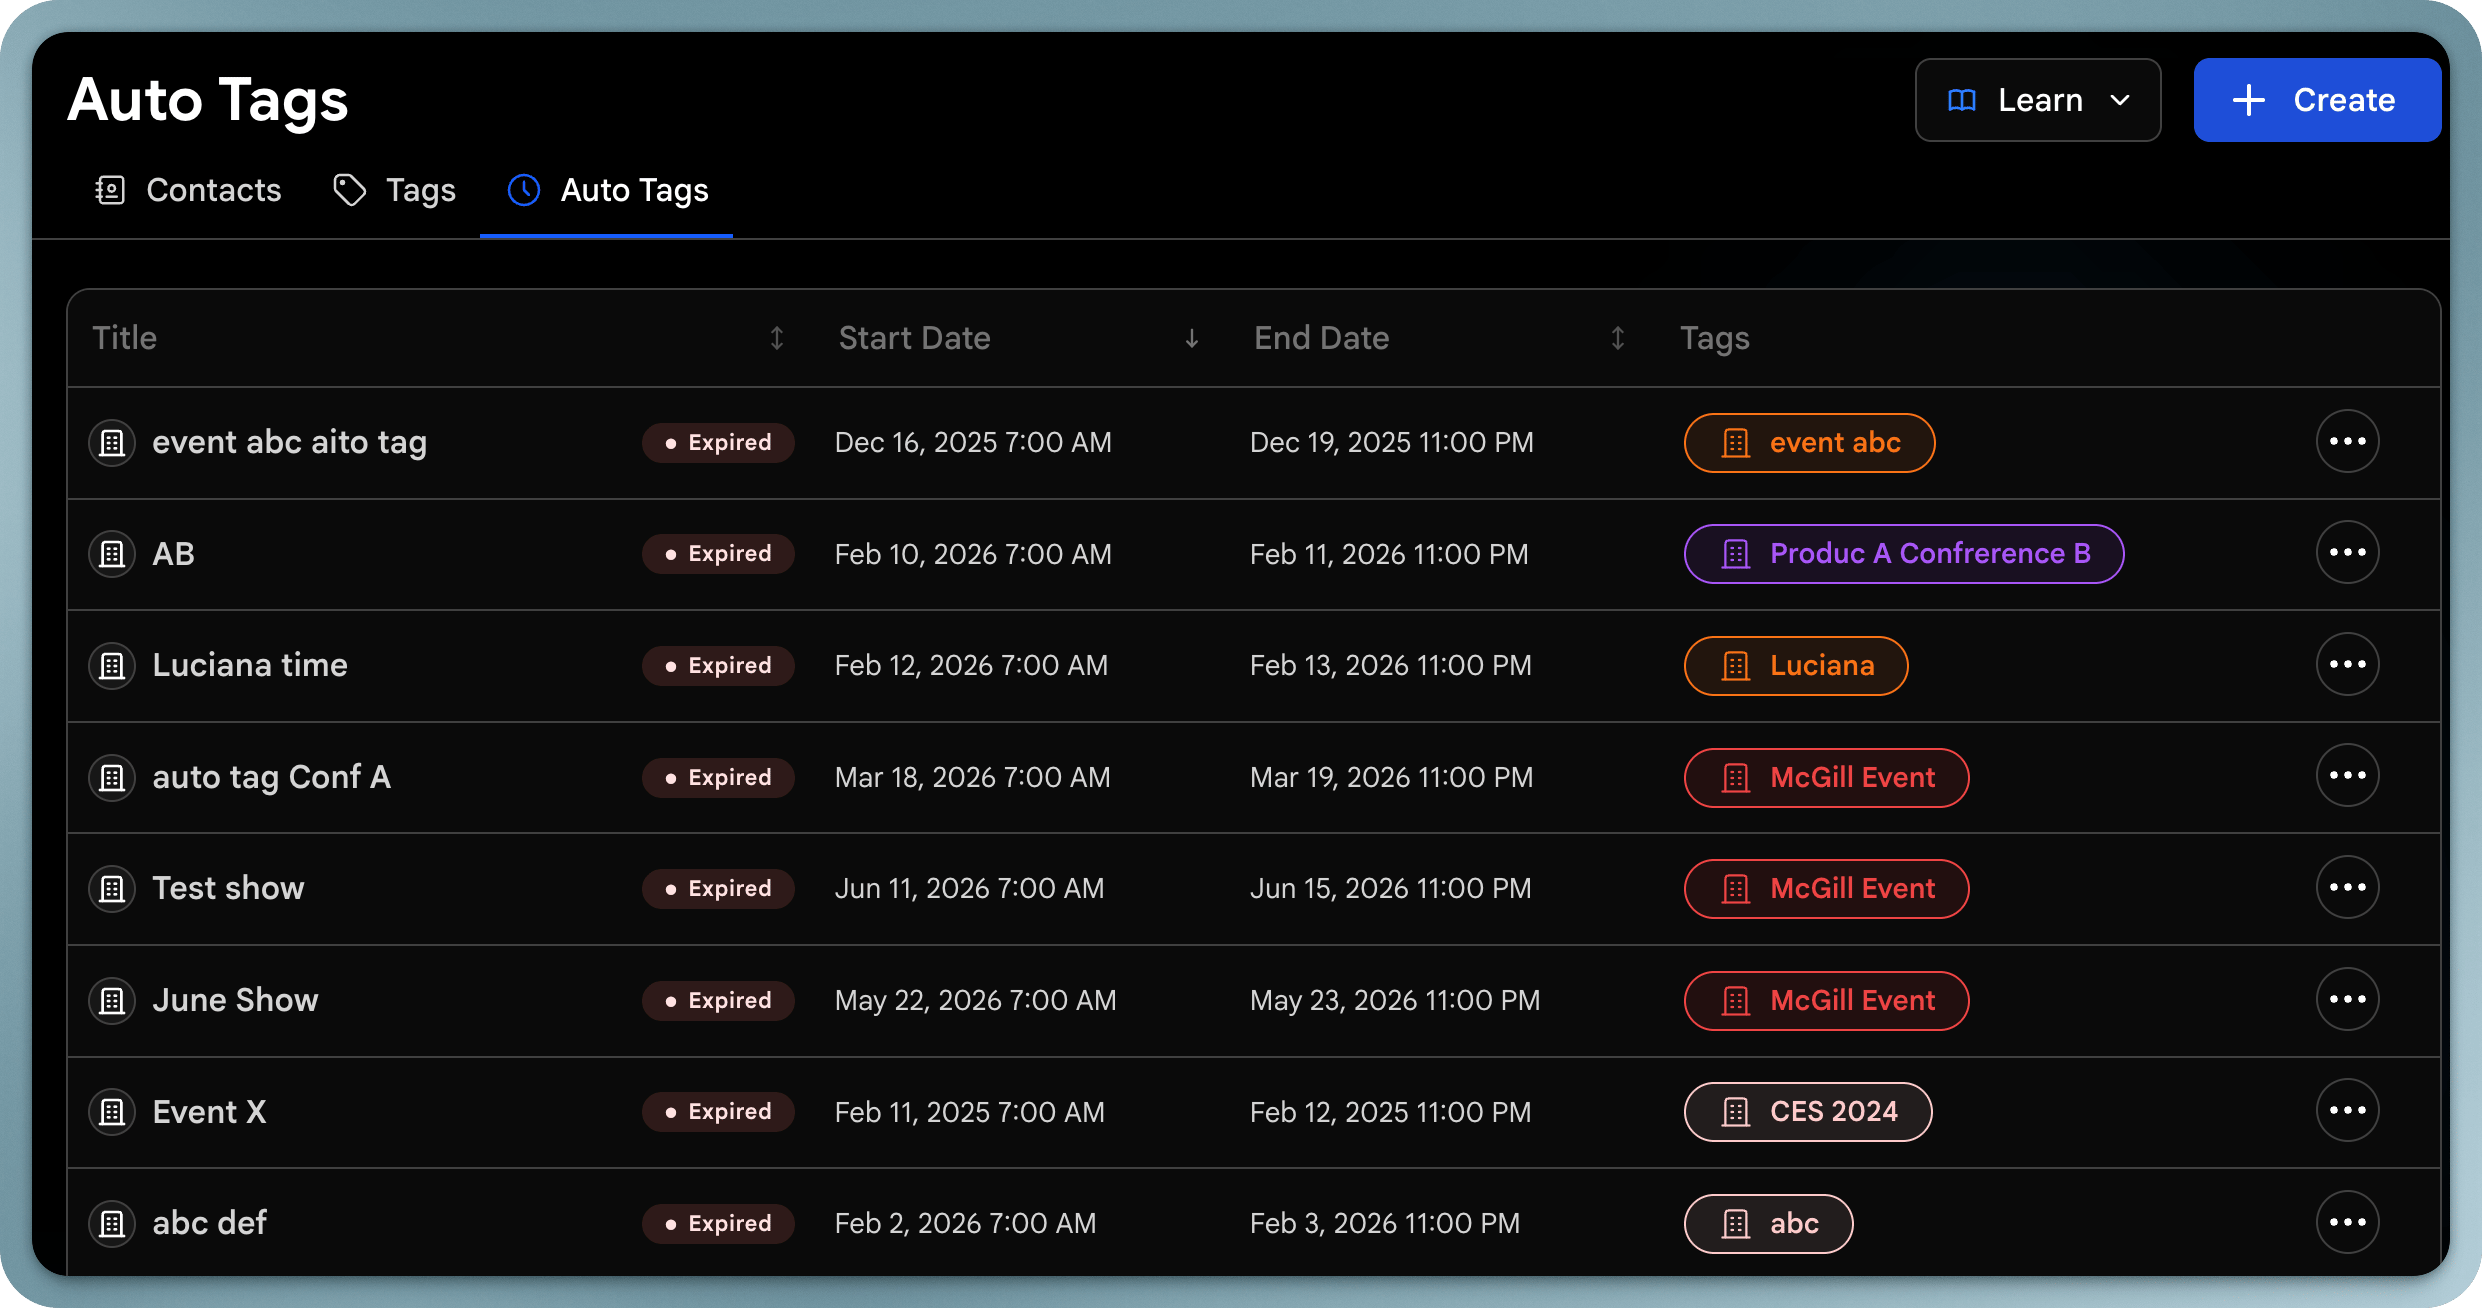The image size is (2482, 1308).
Task: Open more options for the AB row
Action: click(x=2347, y=553)
